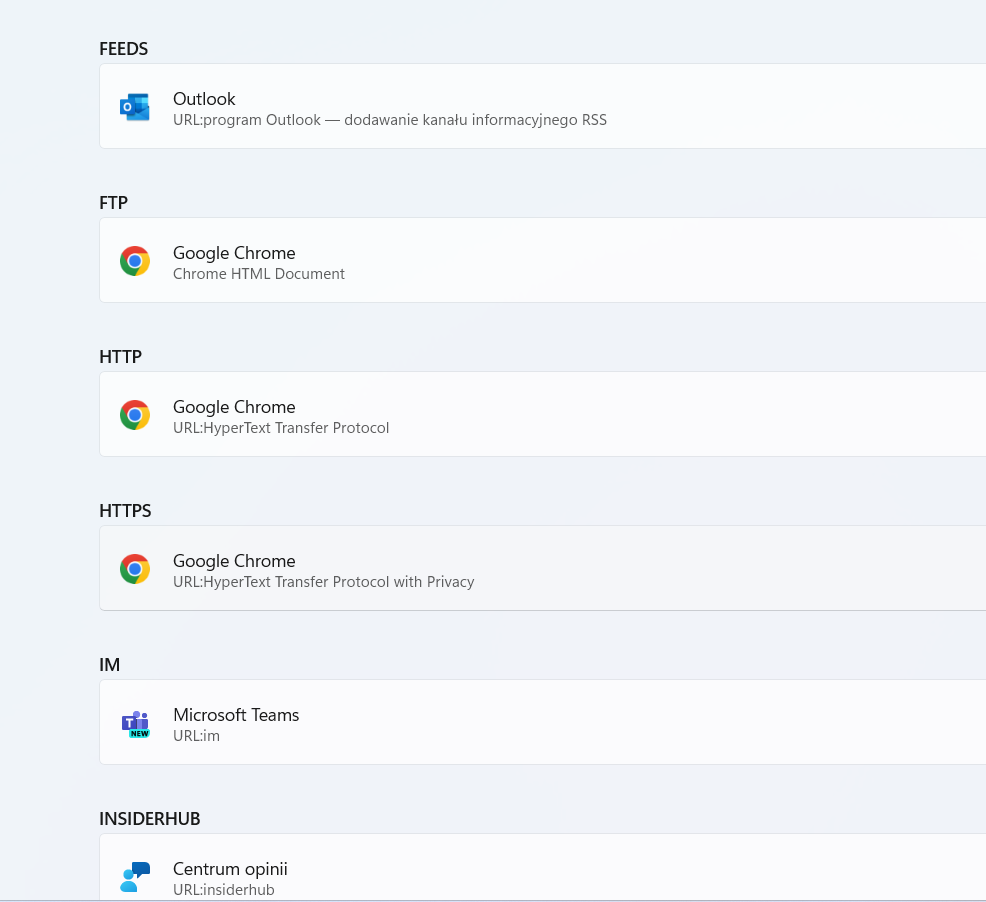Image resolution: width=986 pixels, height=902 pixels.
Task: Click the Outlook icon under FEEDS
Action: (x=135, y=107)
